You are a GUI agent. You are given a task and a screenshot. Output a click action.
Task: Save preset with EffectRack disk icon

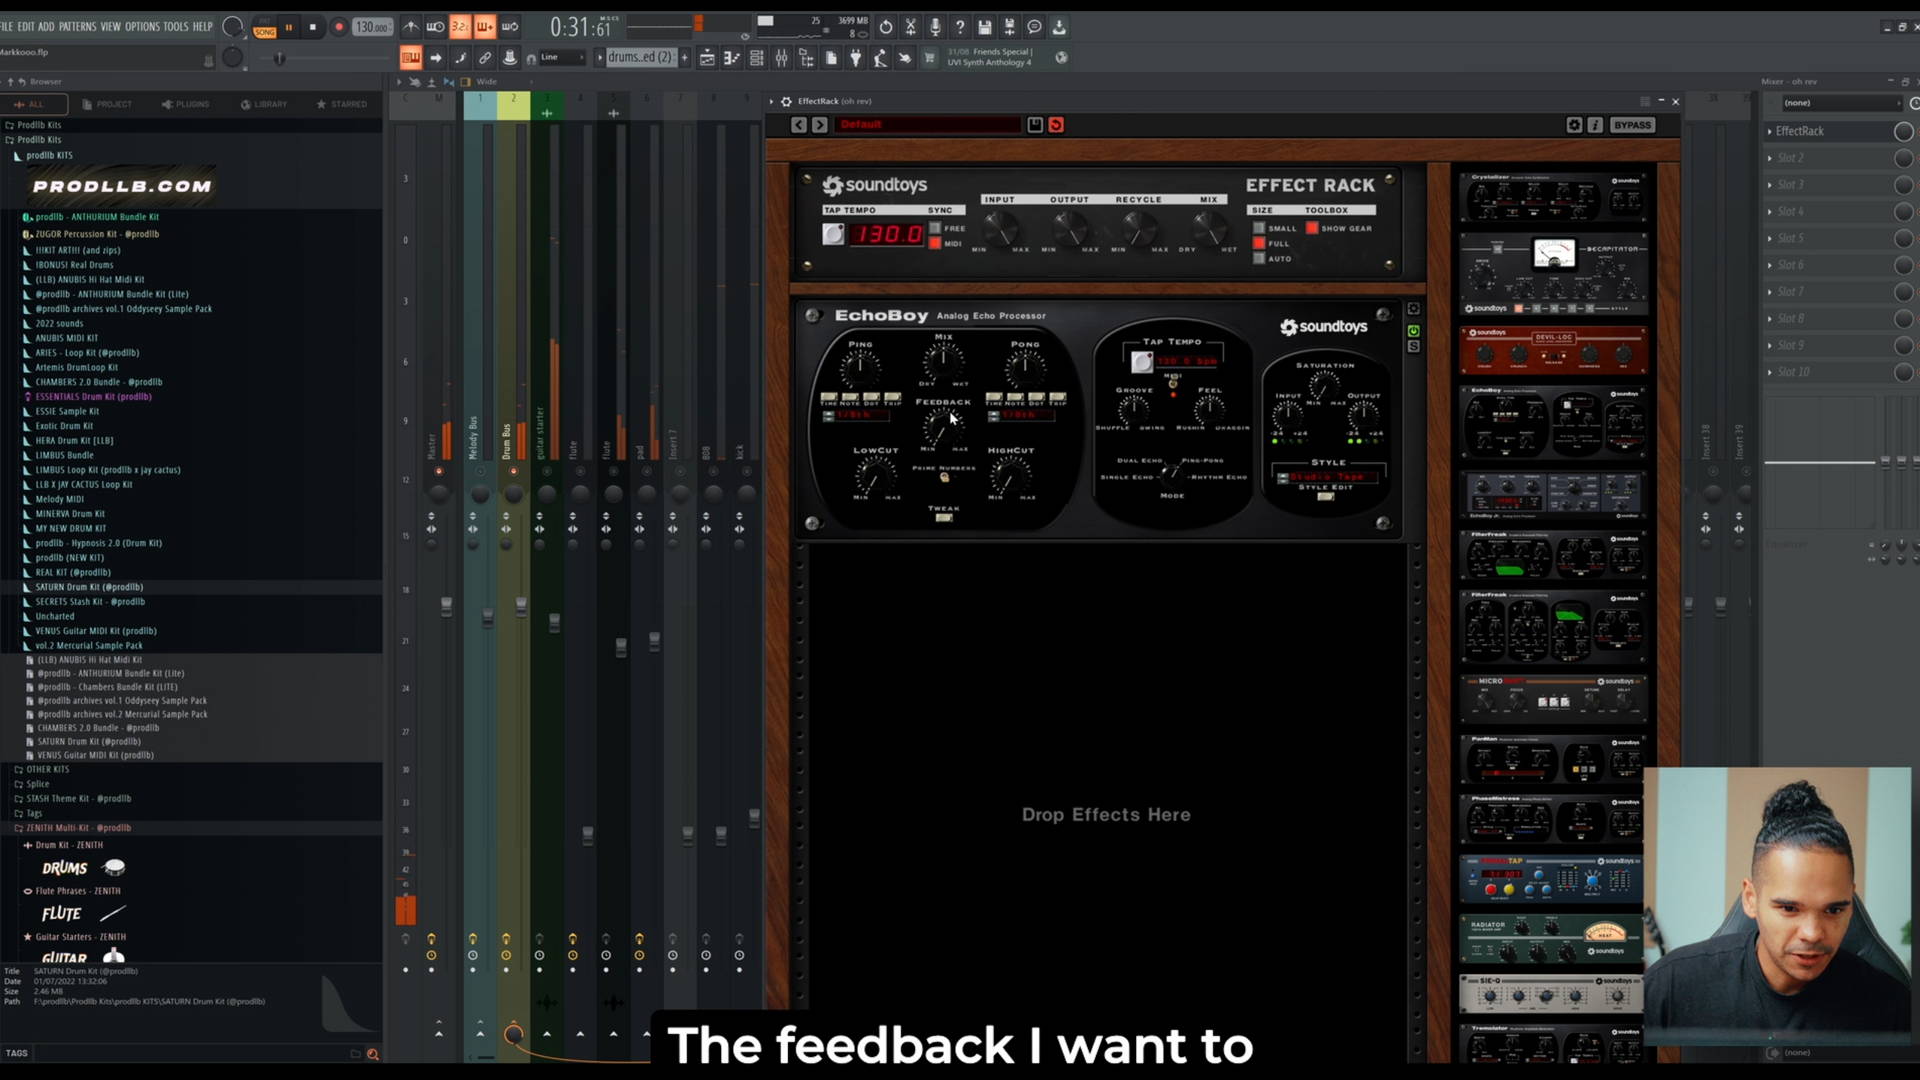tap(1035, 125)
